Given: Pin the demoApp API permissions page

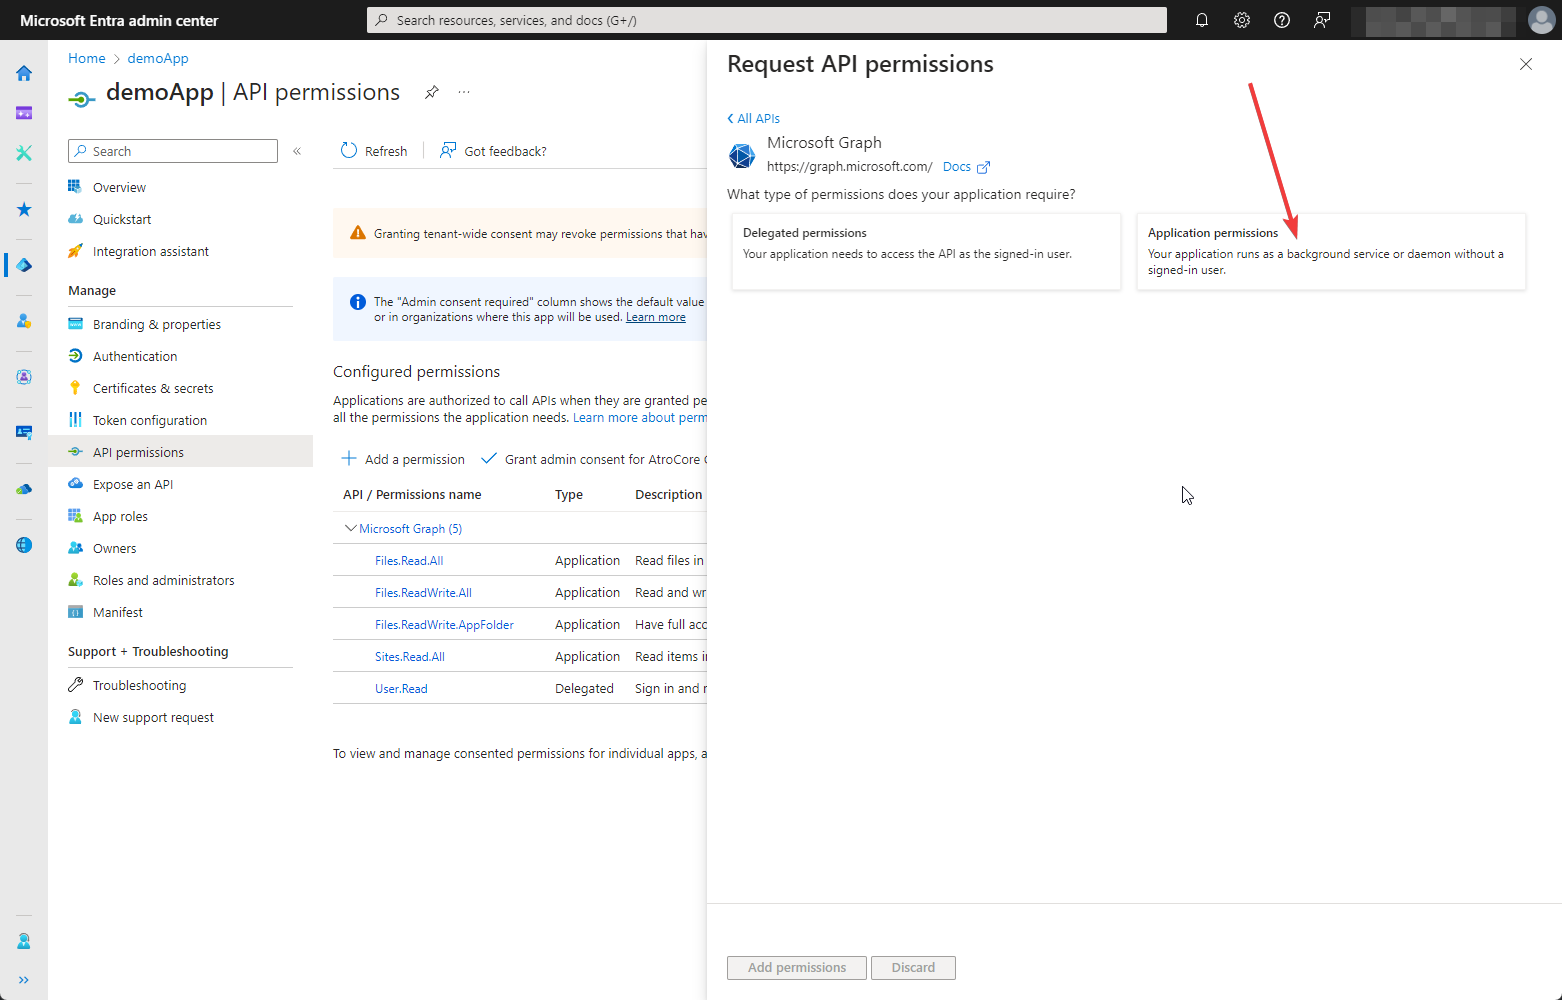Looking at the screenshot, I should 432,92.
